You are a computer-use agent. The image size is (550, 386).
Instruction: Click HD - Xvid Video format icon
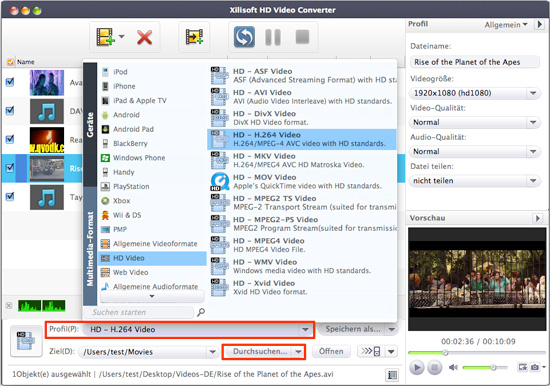coord(220,287)
